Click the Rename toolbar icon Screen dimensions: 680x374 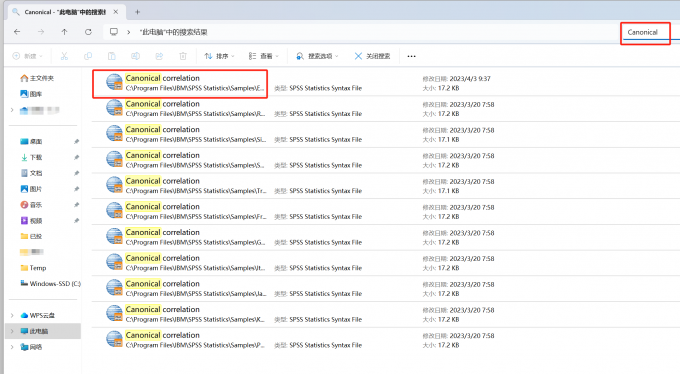[135, 56]
